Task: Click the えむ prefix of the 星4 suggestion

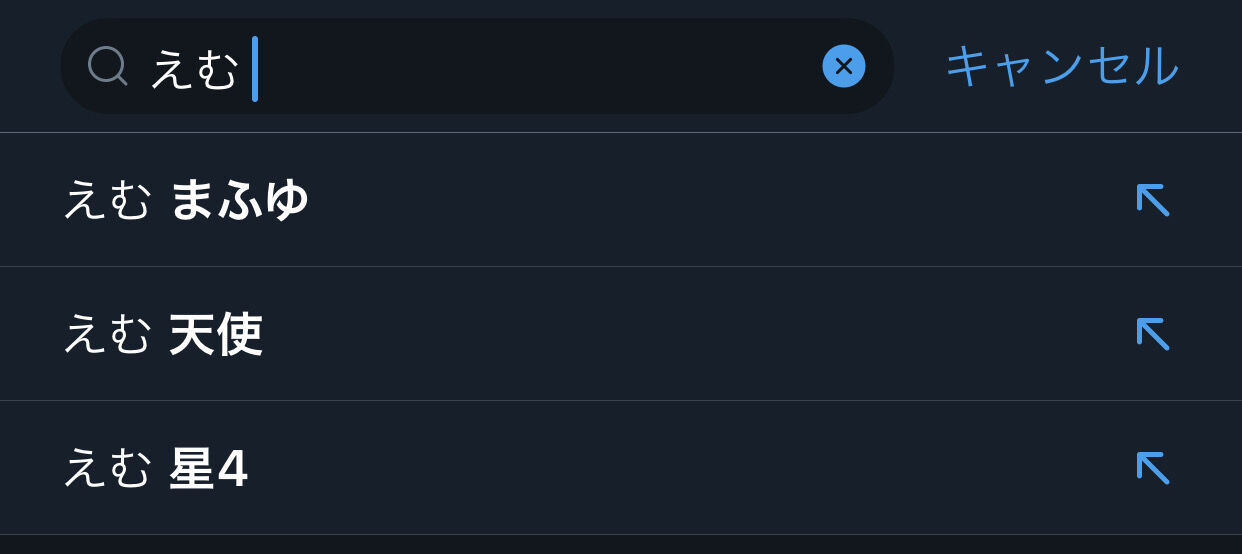Action: coord(107,469)
